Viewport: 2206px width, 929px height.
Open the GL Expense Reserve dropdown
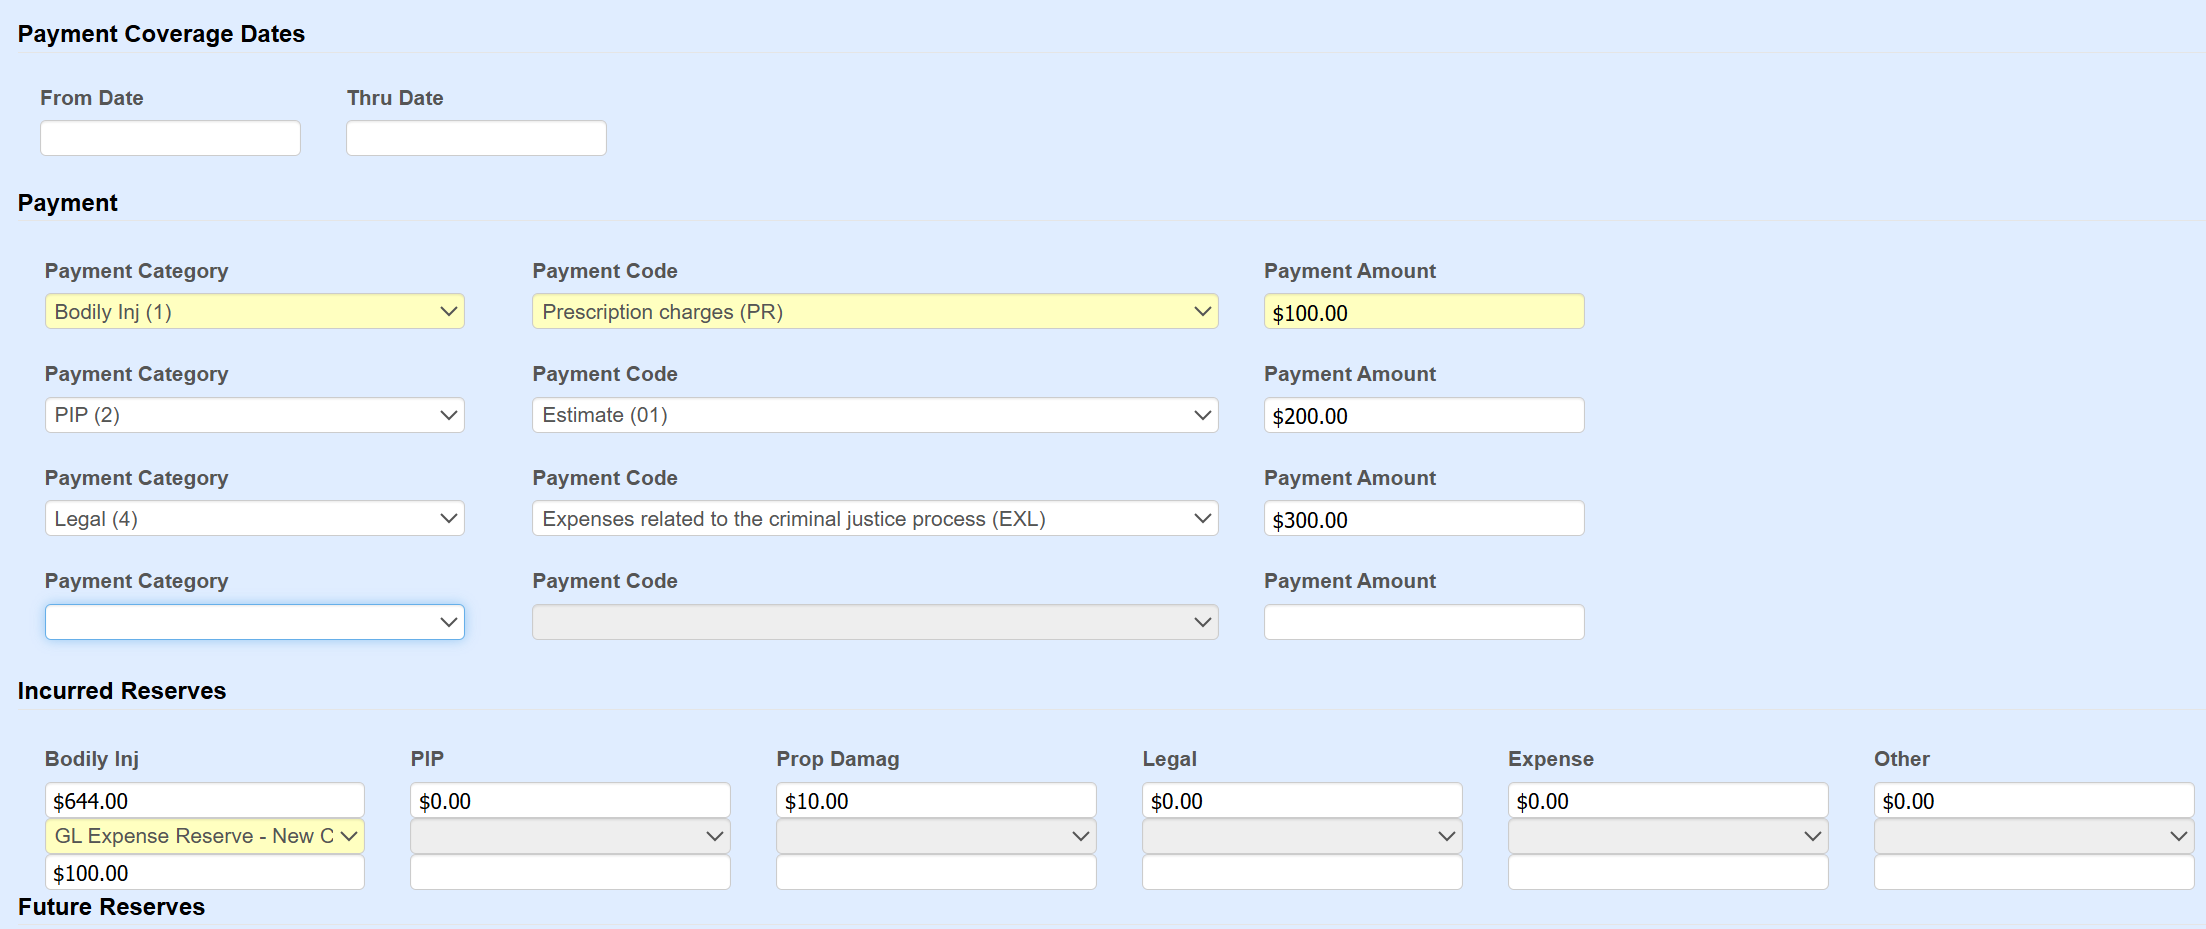point(204,836)
